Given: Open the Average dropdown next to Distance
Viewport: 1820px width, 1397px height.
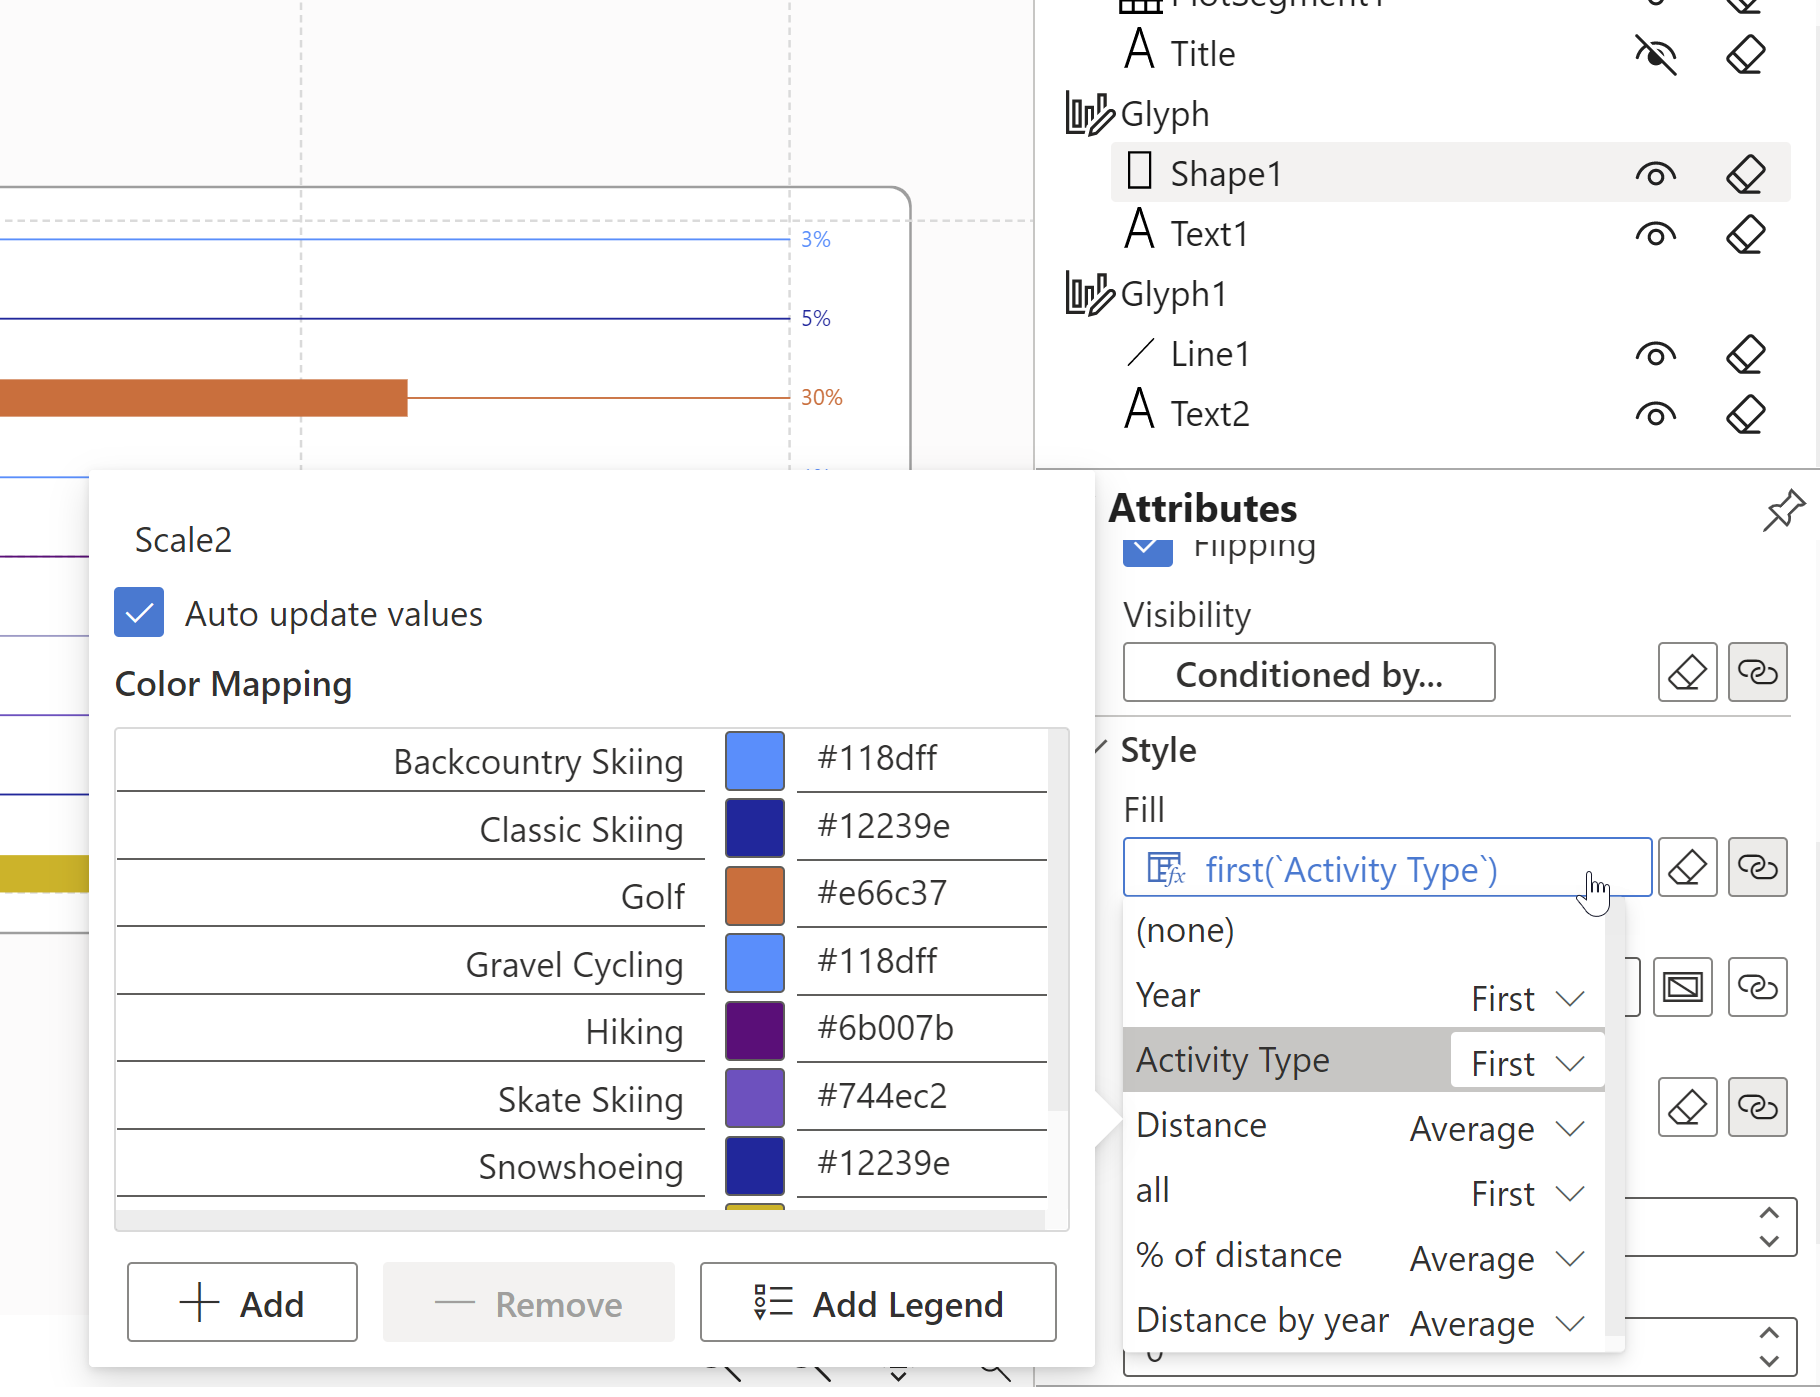Looking at the screenshot, I should tap(1495, 1128).
